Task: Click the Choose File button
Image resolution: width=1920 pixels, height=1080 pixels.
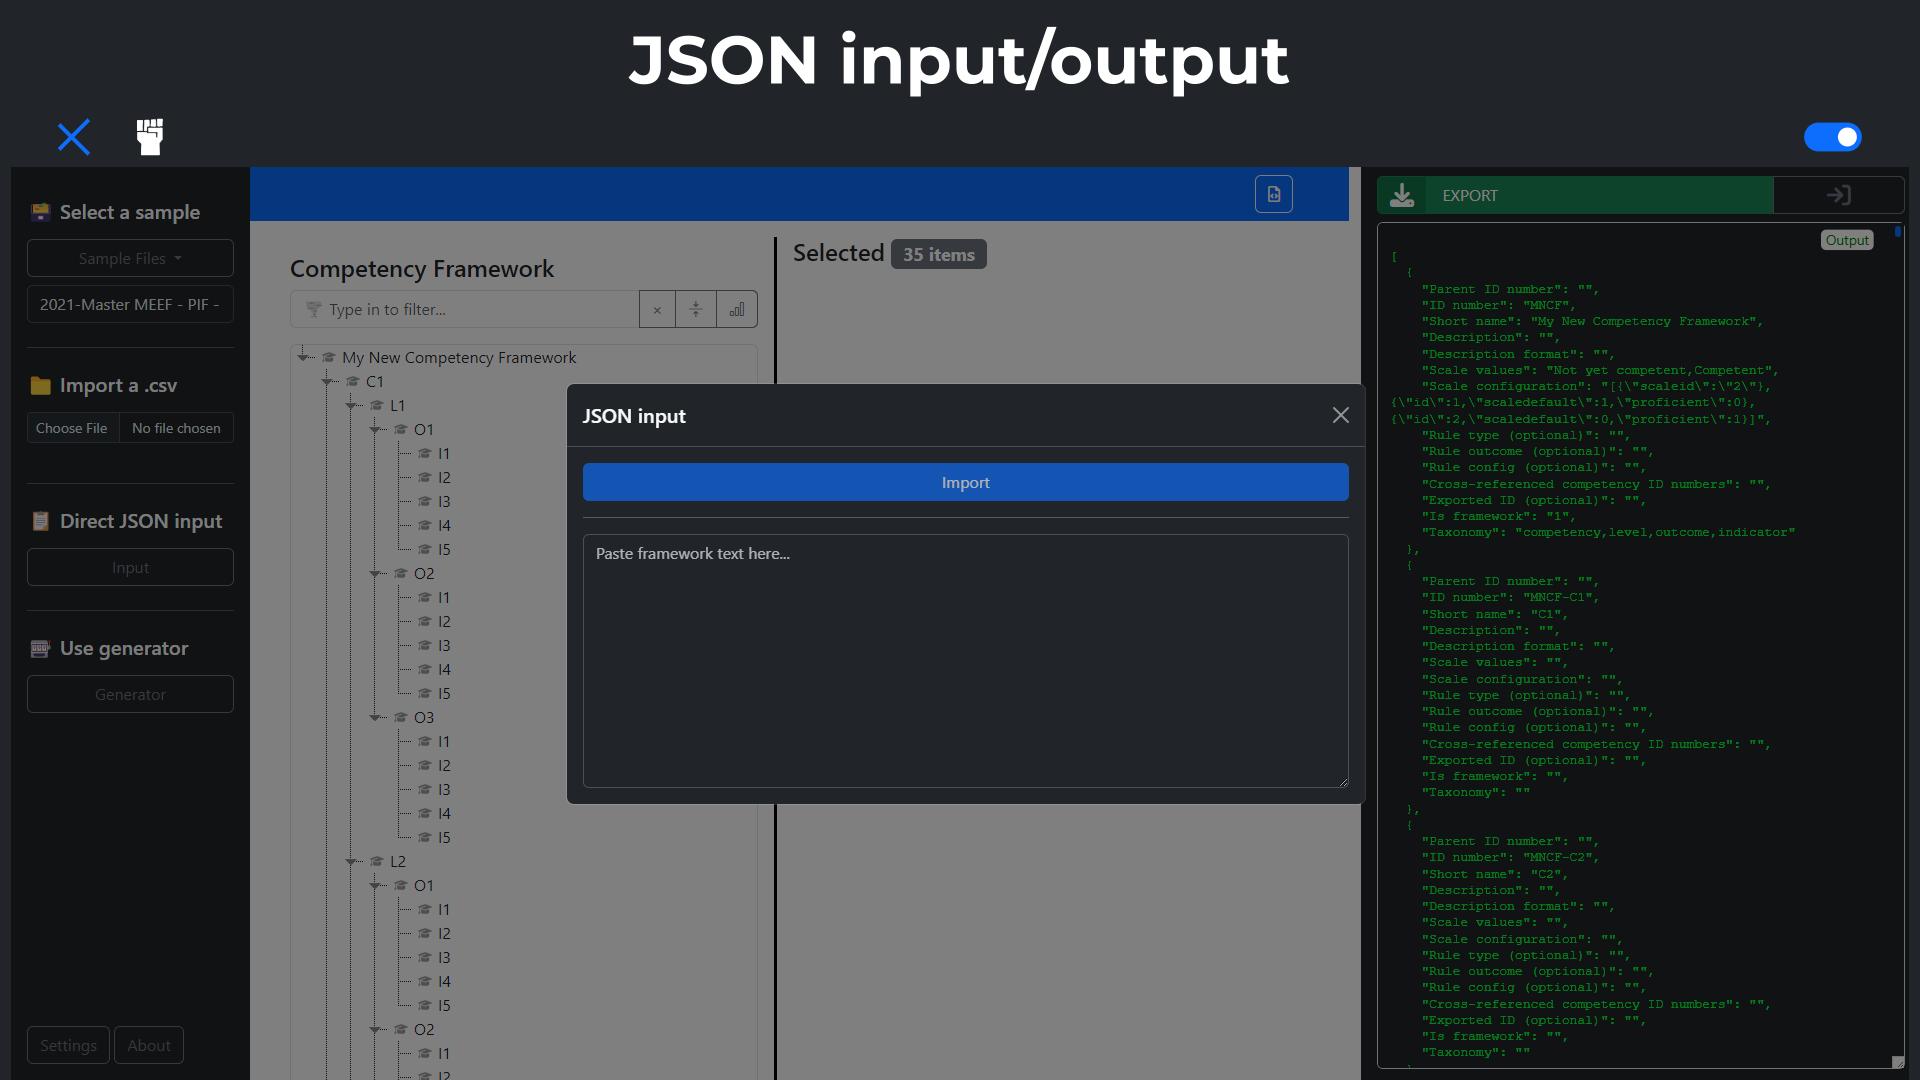Action: pos(72,428)
